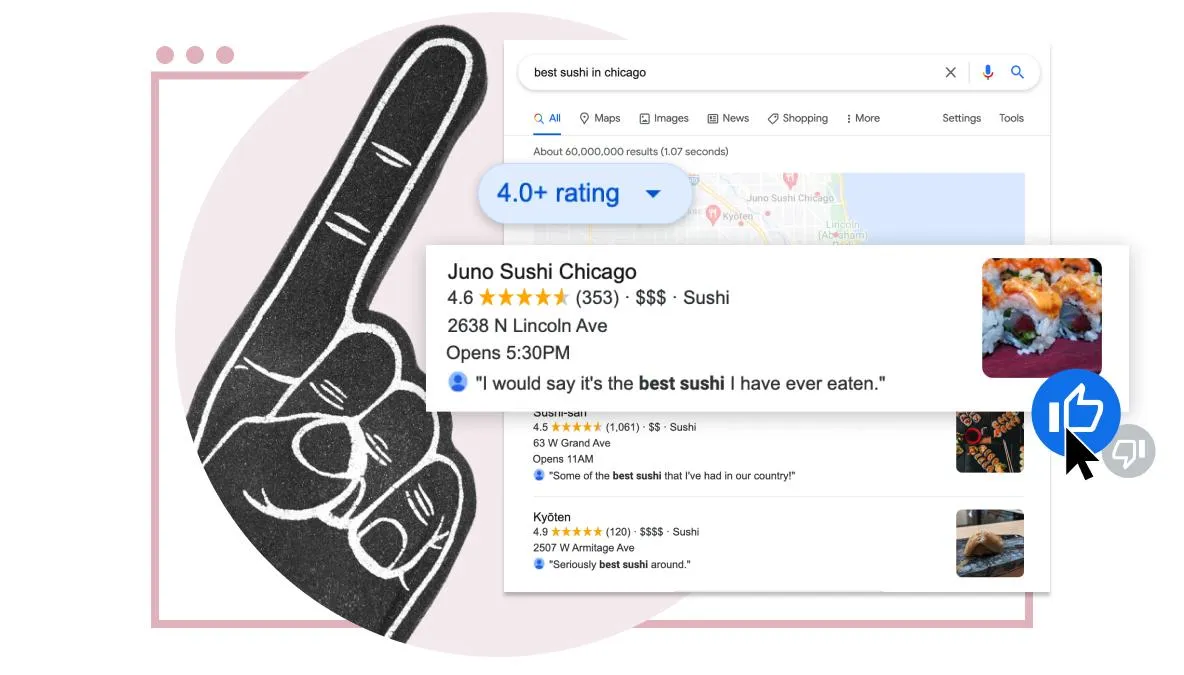Click the microphone voice search icon
Image resolution: width=1184 pixels, height=675 pixels.
[987, 72]
